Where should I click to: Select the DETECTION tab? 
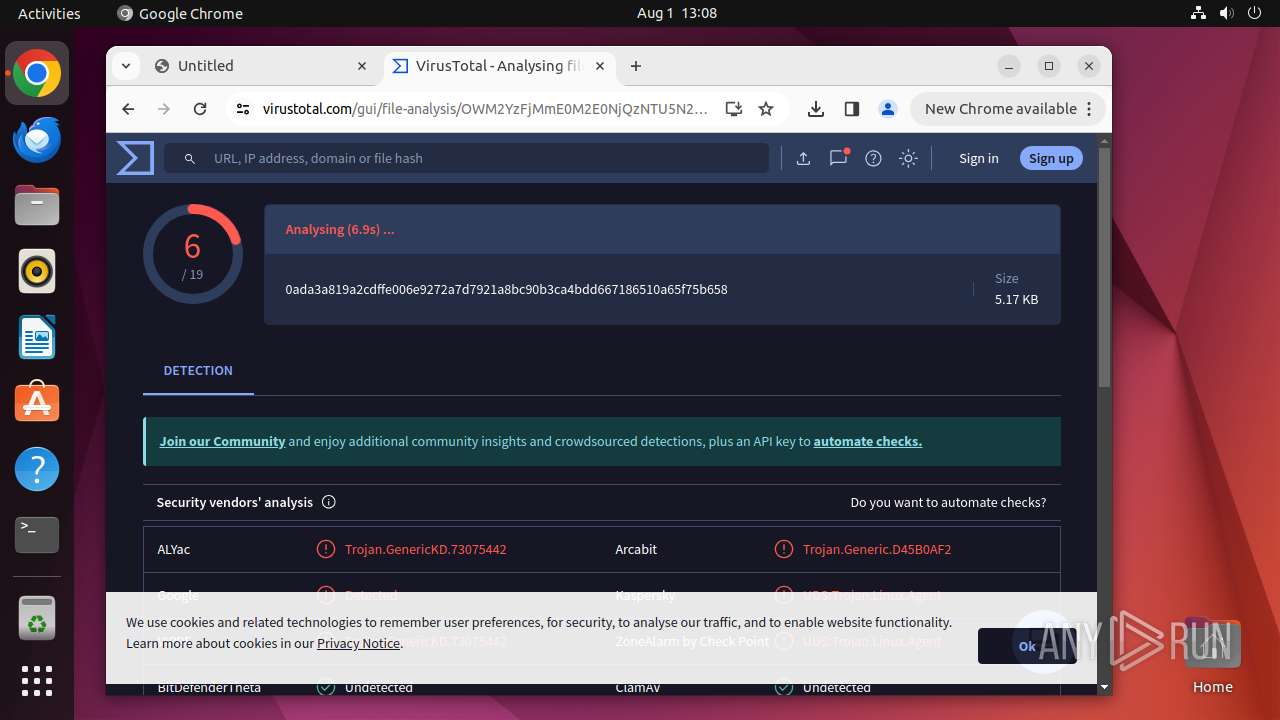pos(198,370)
